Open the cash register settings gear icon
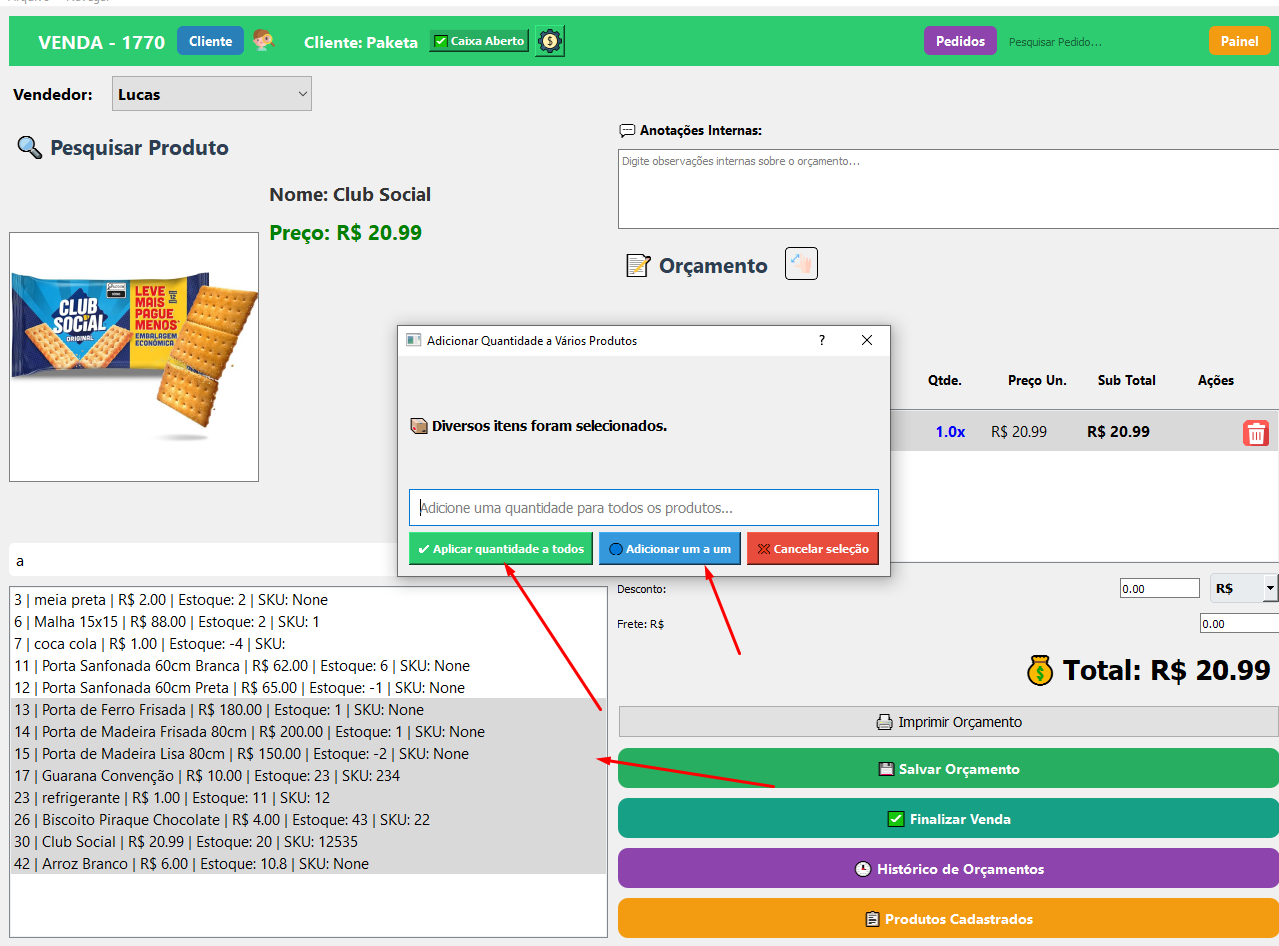The image size is (1279, 946). 549,41
